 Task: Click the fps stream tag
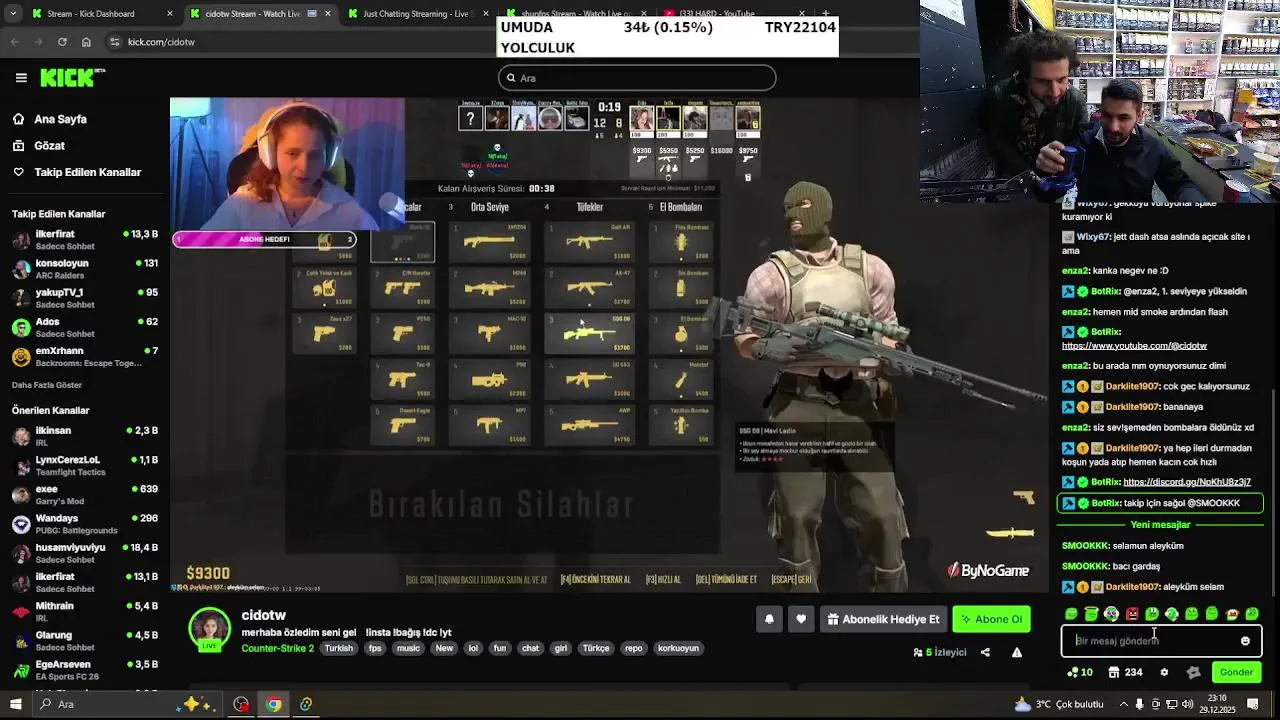click(375, 648)
